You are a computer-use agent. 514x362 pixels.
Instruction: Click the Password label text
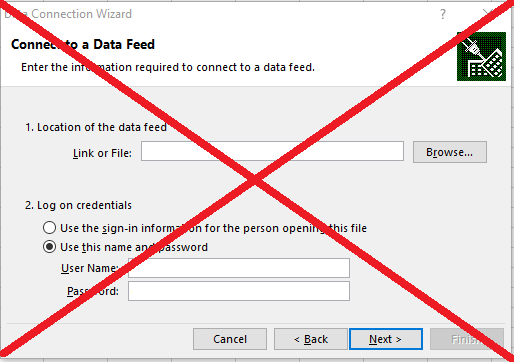[x=93, y=291]
